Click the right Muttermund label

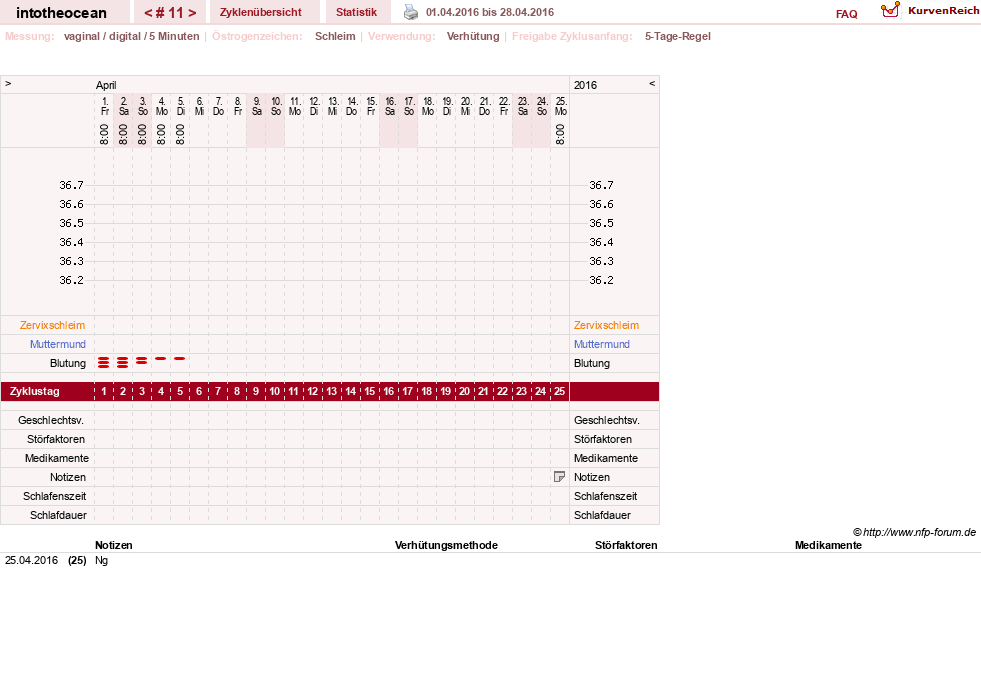[x=602, y=344]
